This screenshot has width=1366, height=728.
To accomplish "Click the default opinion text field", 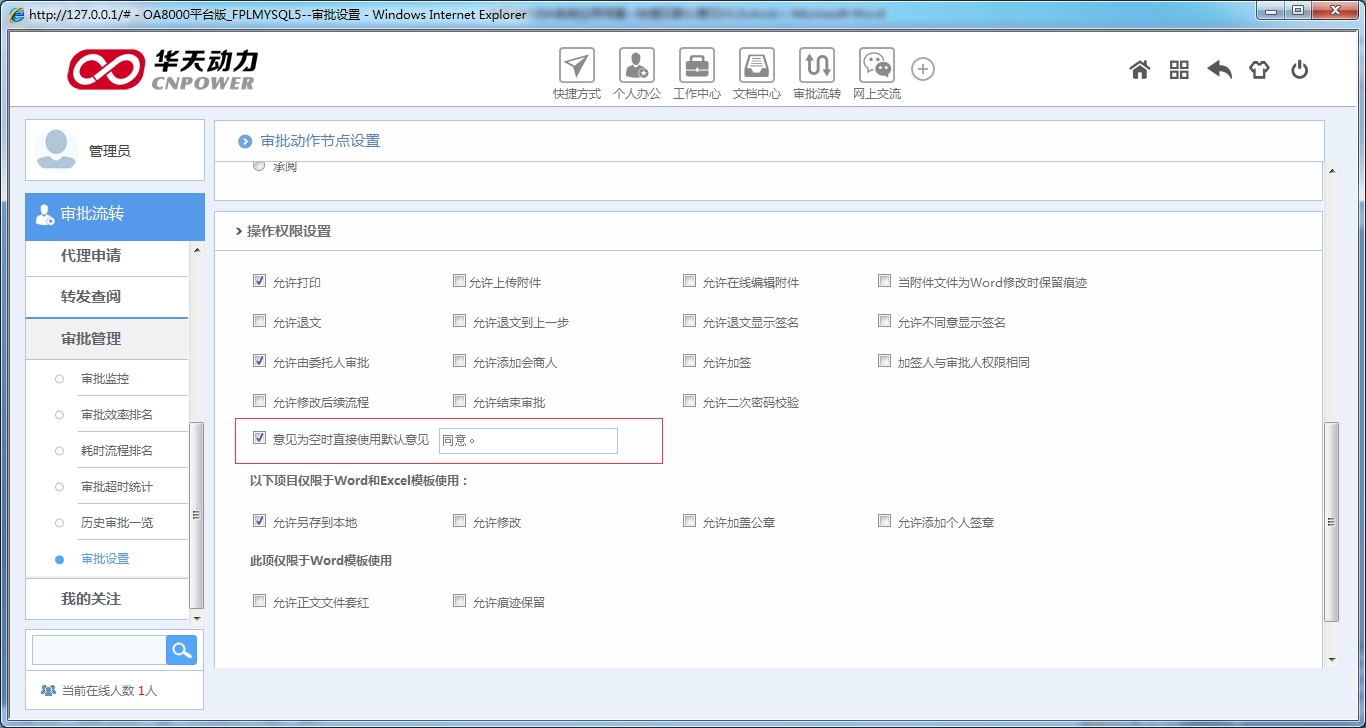I will [x=528, y=441].
